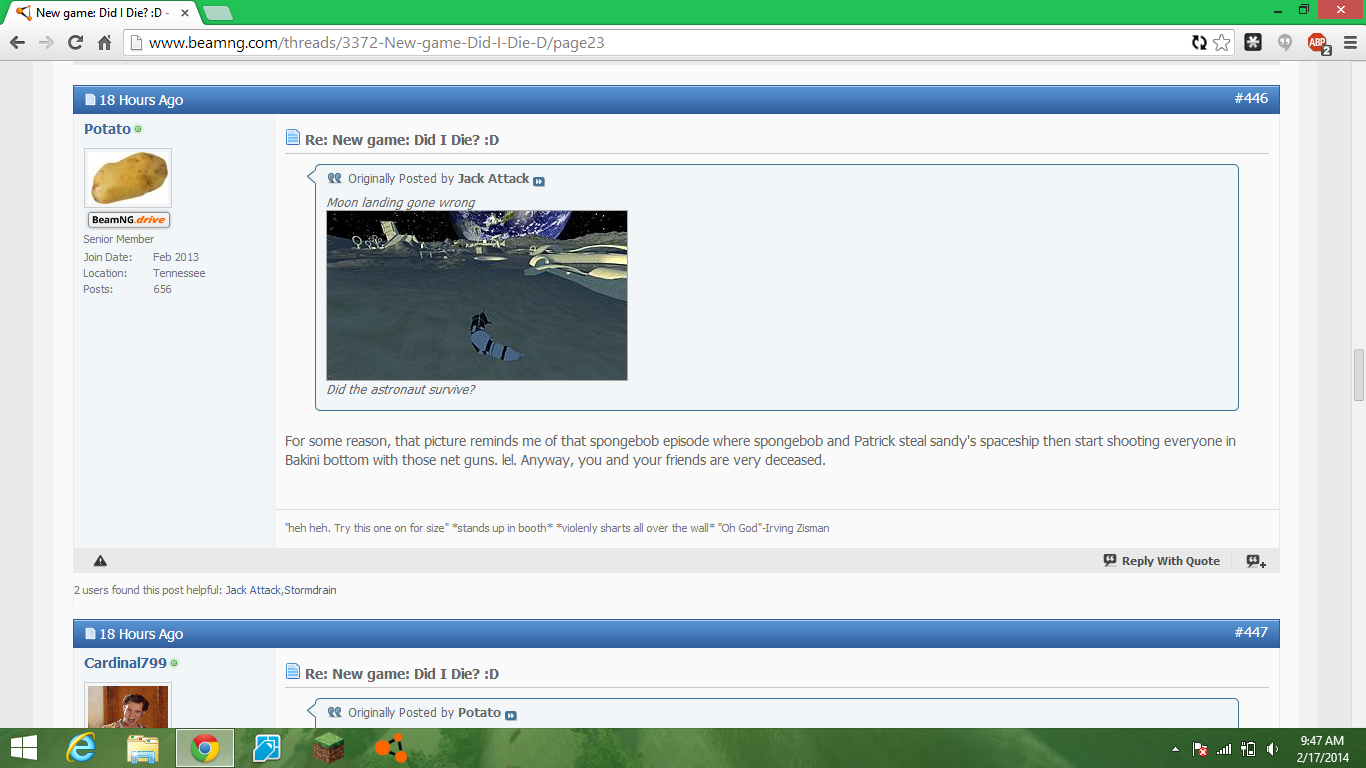Click Cardinal799's avatar image
This screenshot has width=1366, height=768.
coord(128,705)
